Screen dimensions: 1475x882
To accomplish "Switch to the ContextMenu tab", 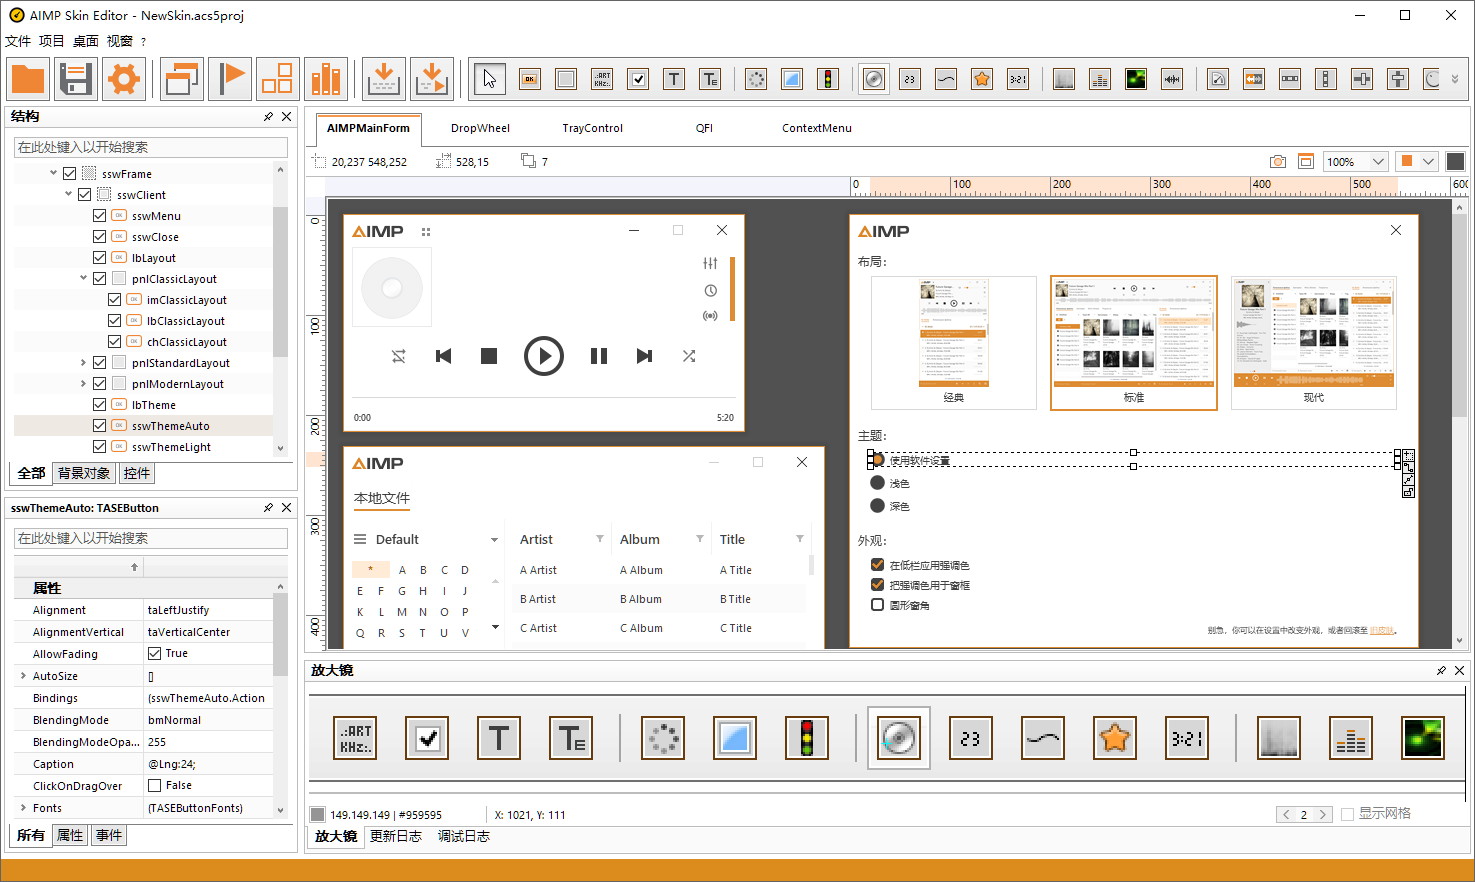I will click(x=817, y=128).
